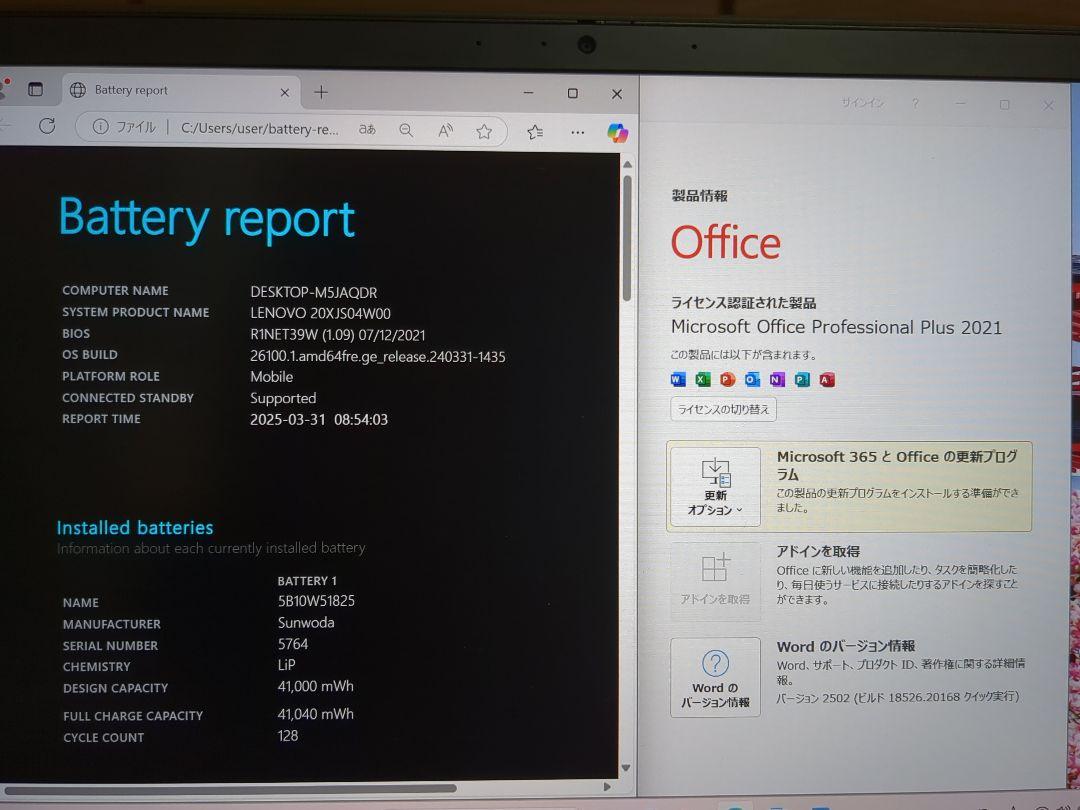Click the Platform Role value Mobile
Viewport: 1080px width, 810px height.
click(x=271, y=377)
